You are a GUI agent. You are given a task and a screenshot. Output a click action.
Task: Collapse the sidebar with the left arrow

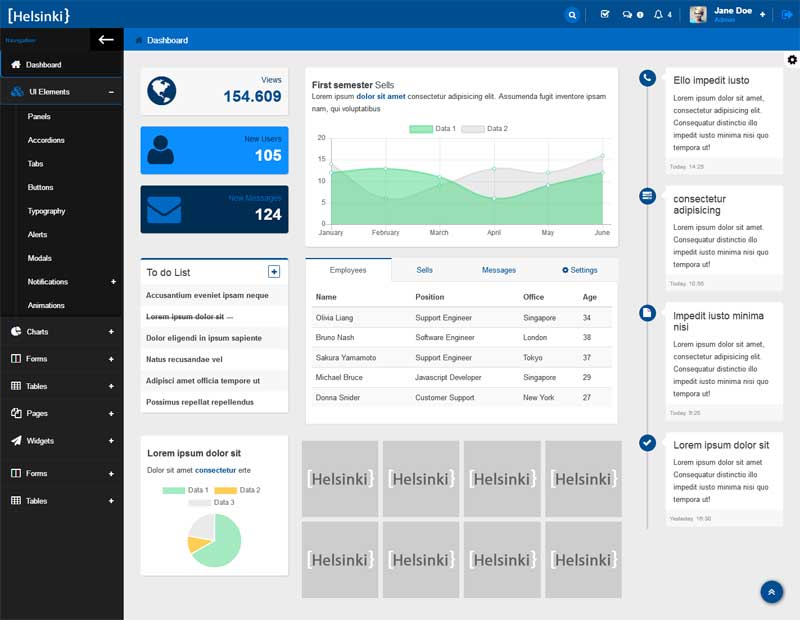pos(105,40)
